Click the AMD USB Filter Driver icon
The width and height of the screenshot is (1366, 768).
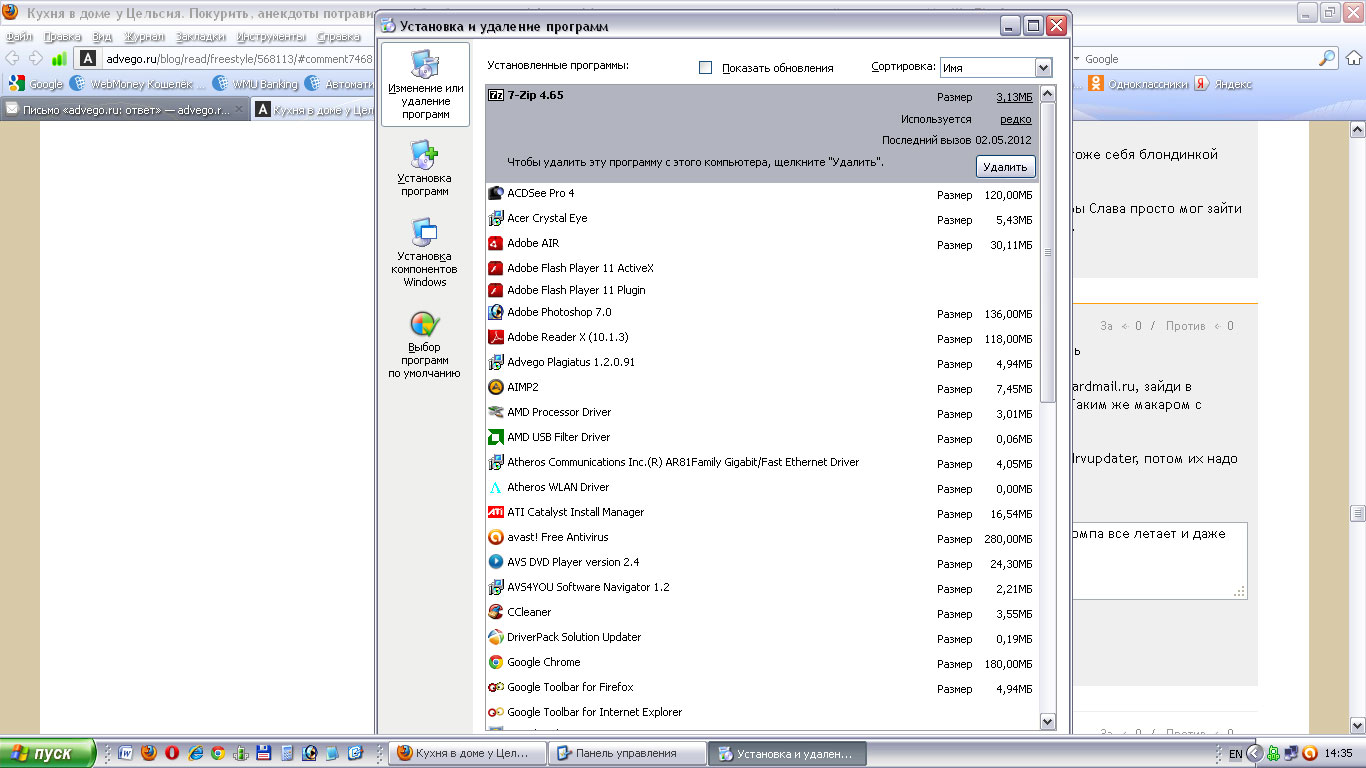495,437
